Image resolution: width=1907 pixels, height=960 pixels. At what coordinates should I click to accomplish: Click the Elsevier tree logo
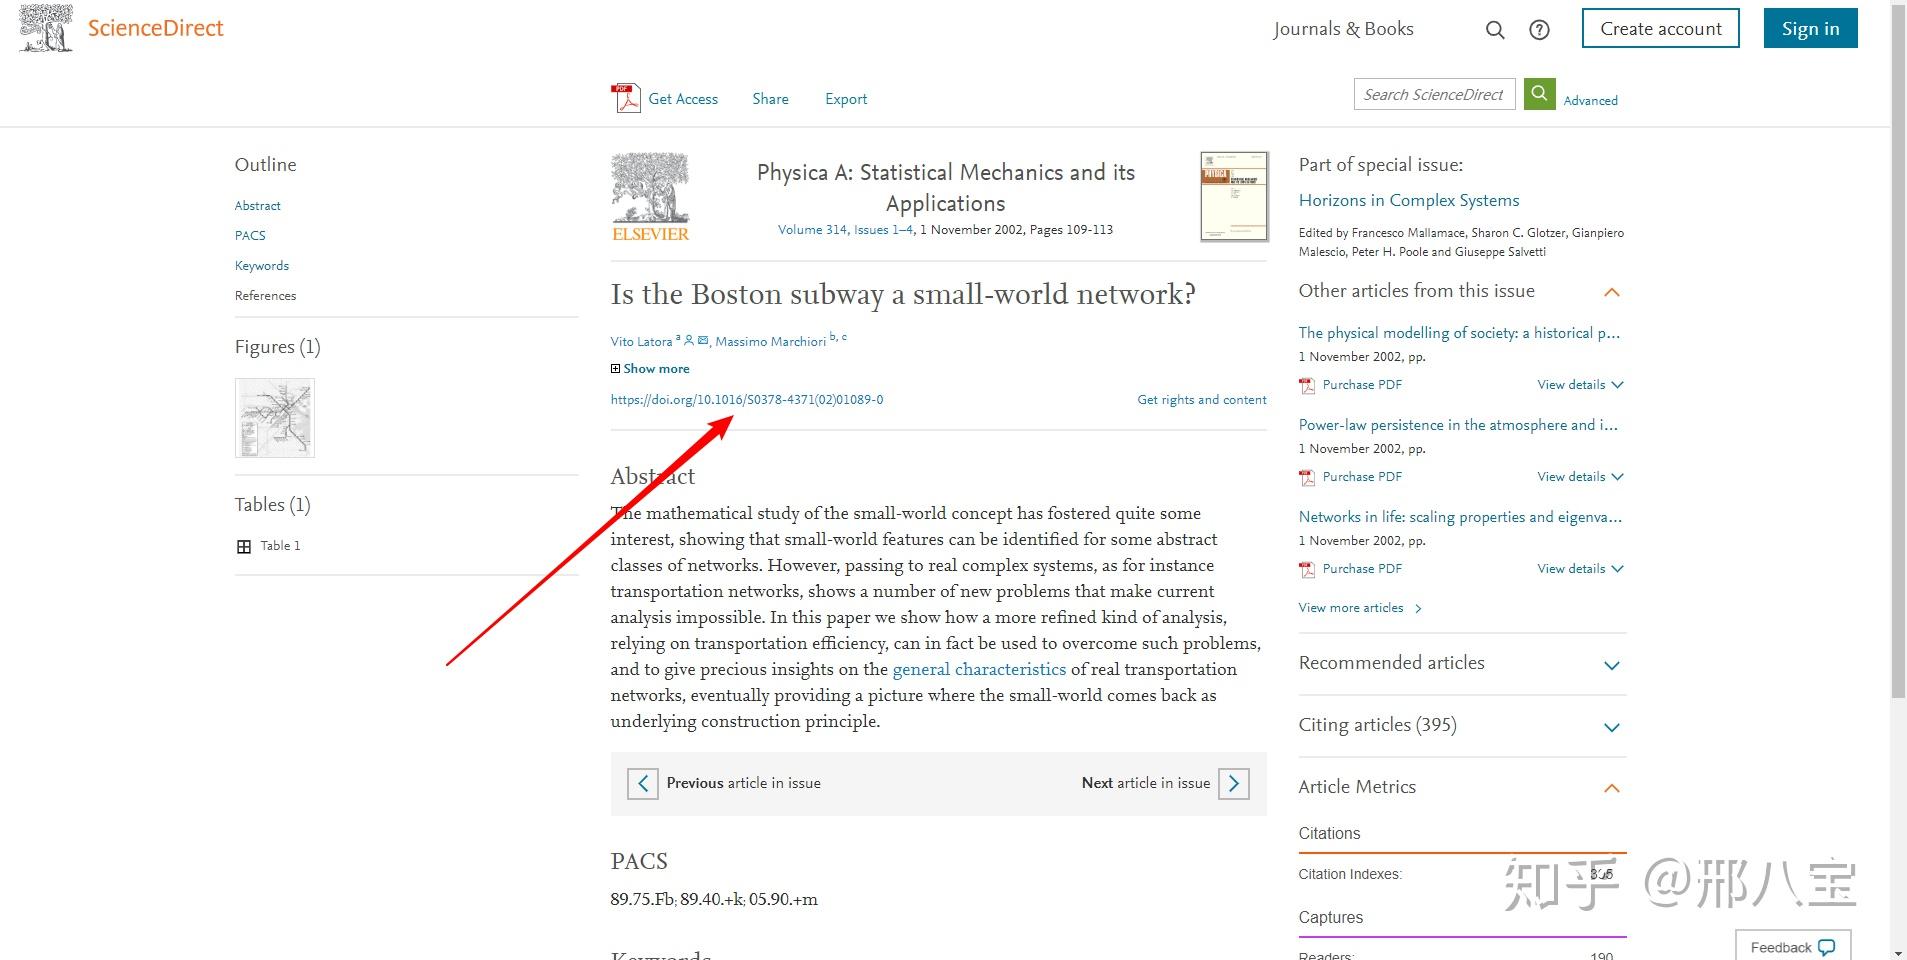651,197
